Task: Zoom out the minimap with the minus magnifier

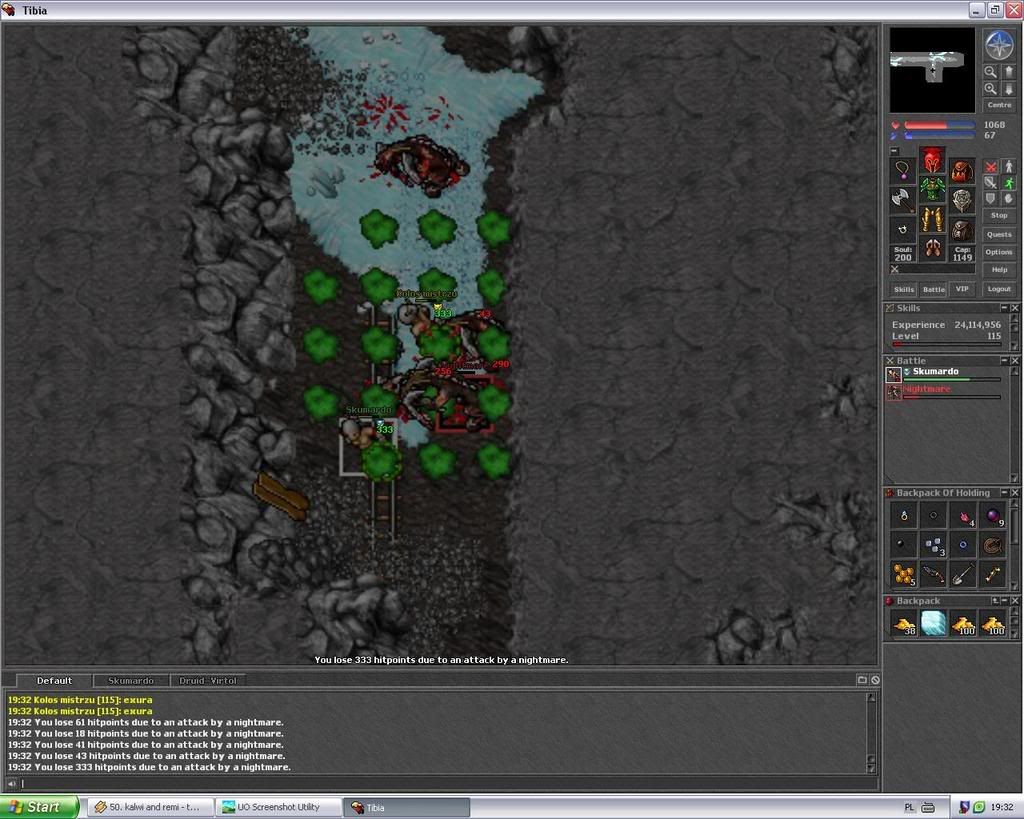Action: (x=991, y=72)
